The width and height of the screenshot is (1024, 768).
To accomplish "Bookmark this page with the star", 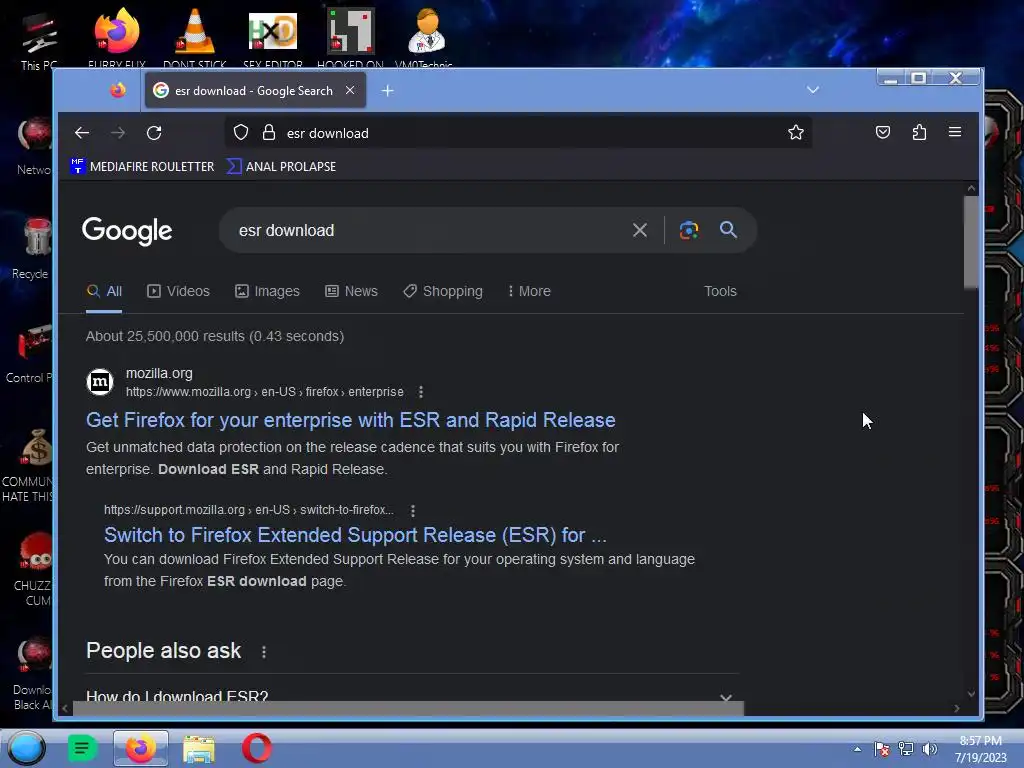I will click(795, 133).
